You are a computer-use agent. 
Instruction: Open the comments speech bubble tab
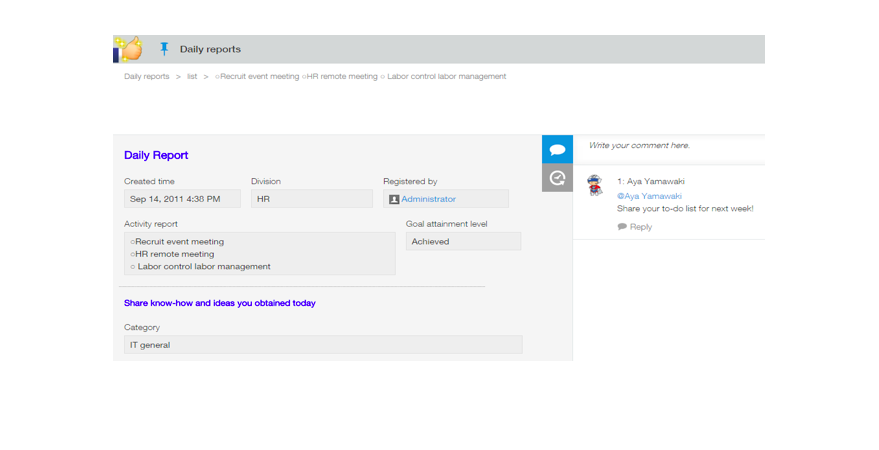click(557, 149)
